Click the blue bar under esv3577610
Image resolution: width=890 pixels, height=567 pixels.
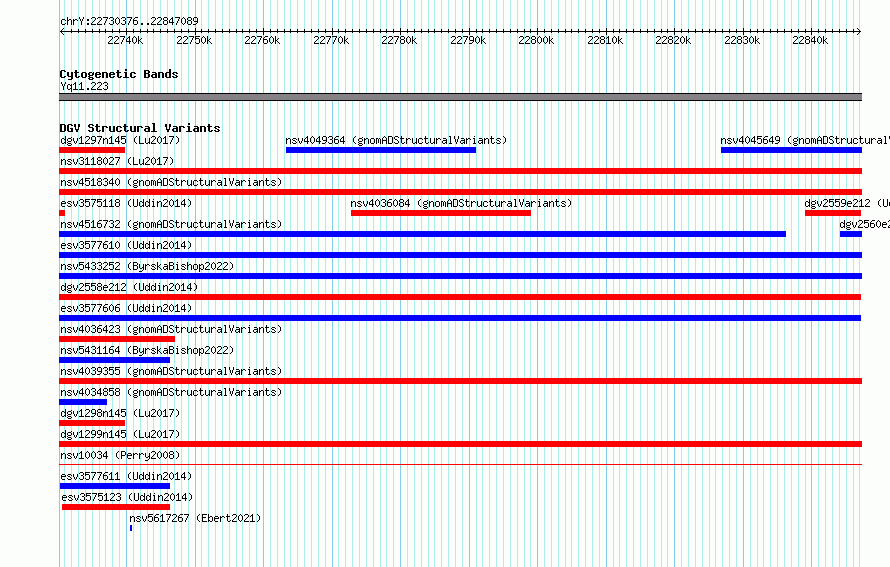[x=460, y=255]
